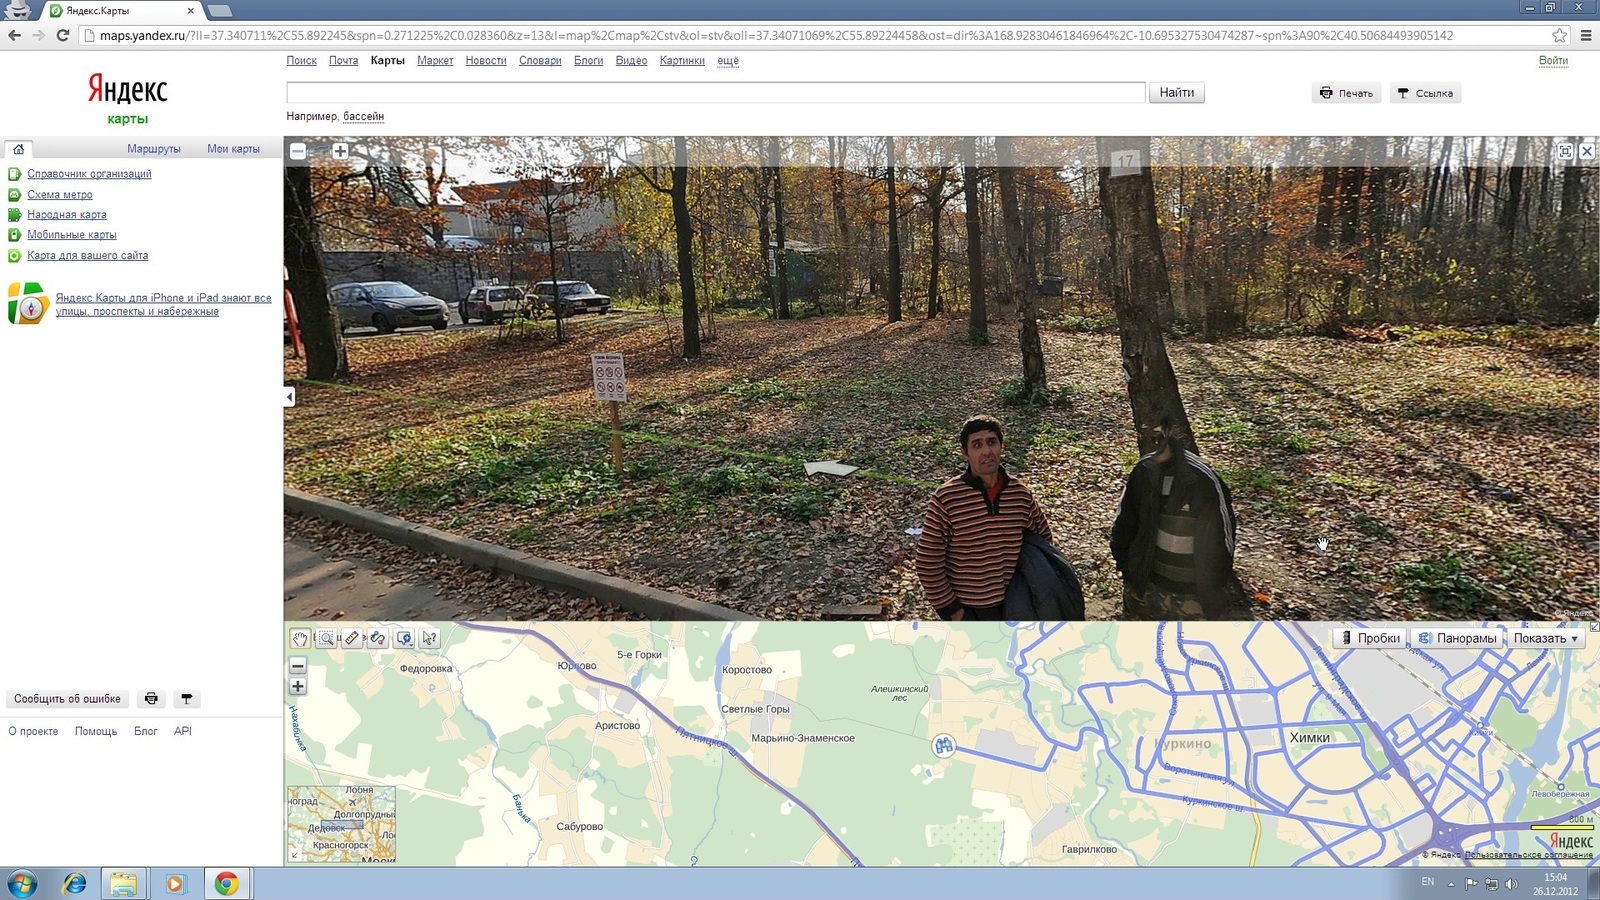This screenshot has width=1600, height=900.
Task: Switch to the Маршруты tab
Action: [154, 149]
